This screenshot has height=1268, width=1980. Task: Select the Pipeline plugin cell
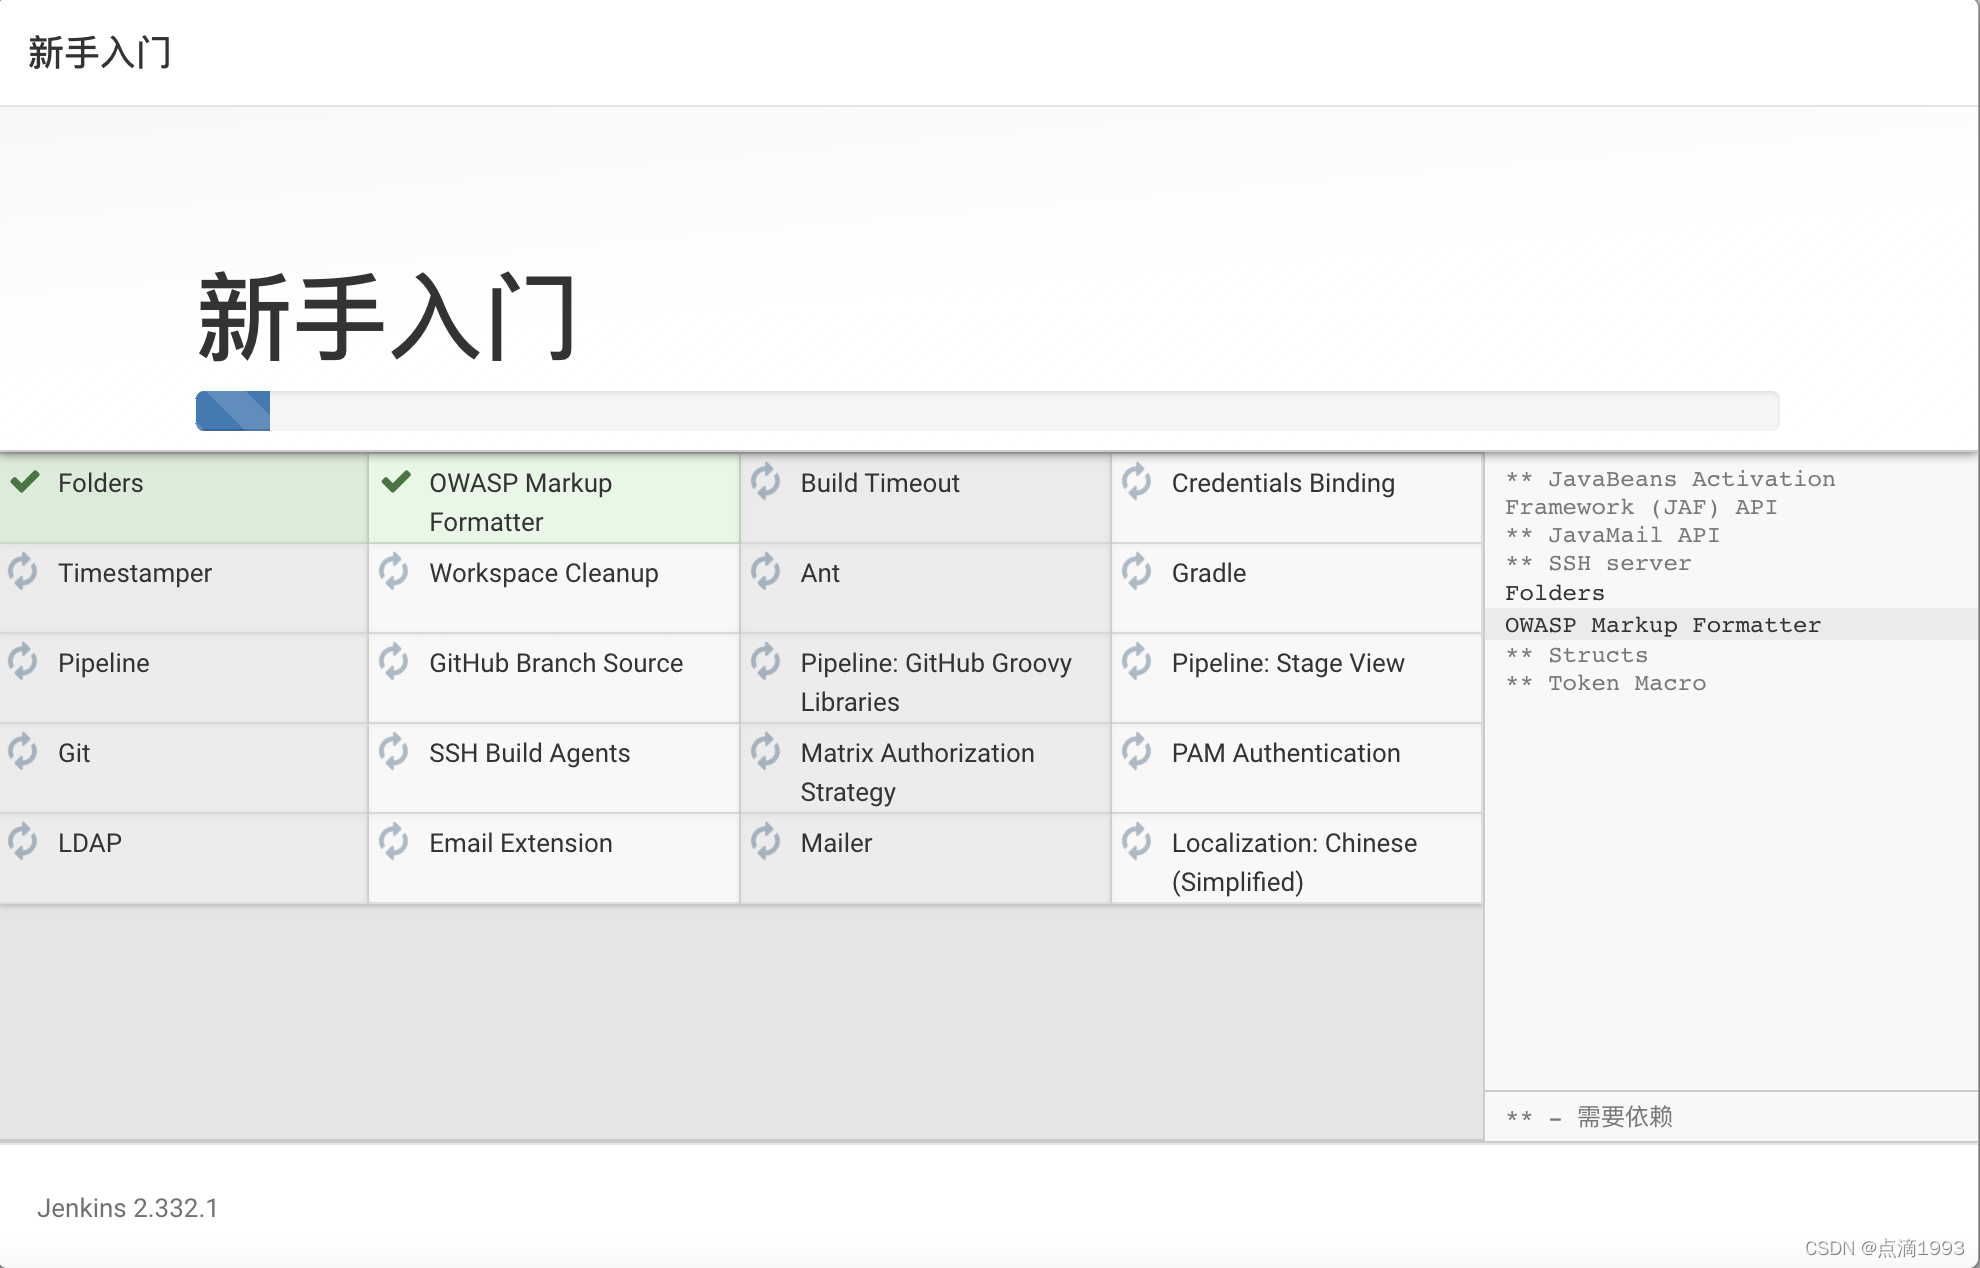tap(104, 663)
